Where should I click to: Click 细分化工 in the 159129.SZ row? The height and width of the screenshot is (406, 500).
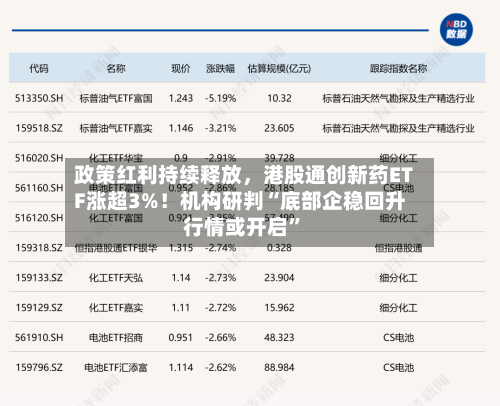(398, 308)
